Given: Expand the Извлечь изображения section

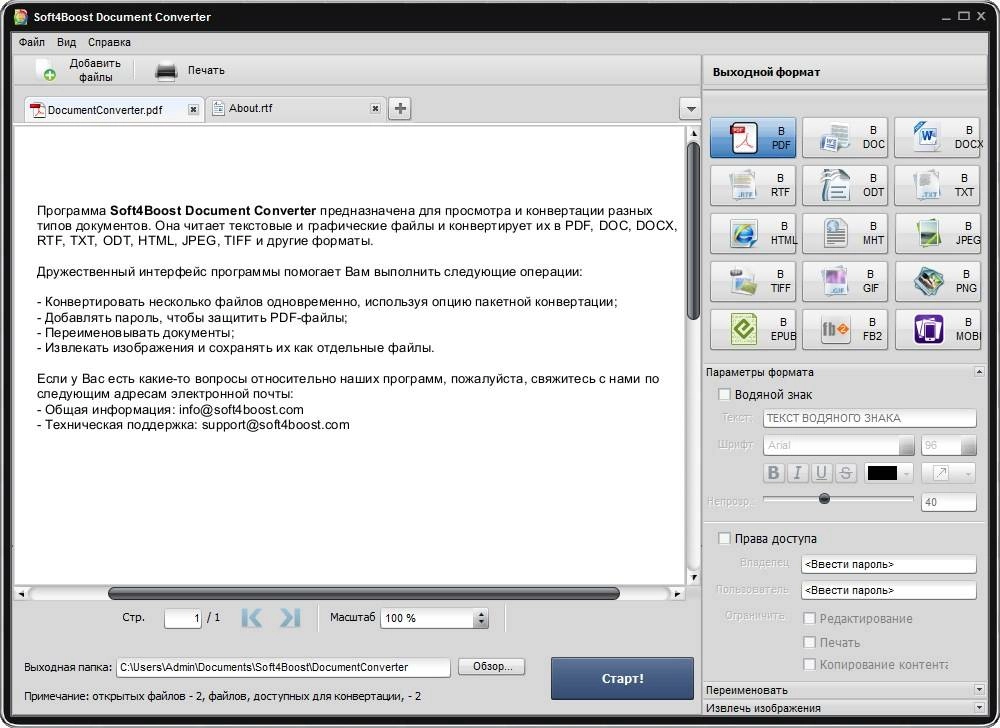Looking at the screenshot, I should (x=979, y=707).
